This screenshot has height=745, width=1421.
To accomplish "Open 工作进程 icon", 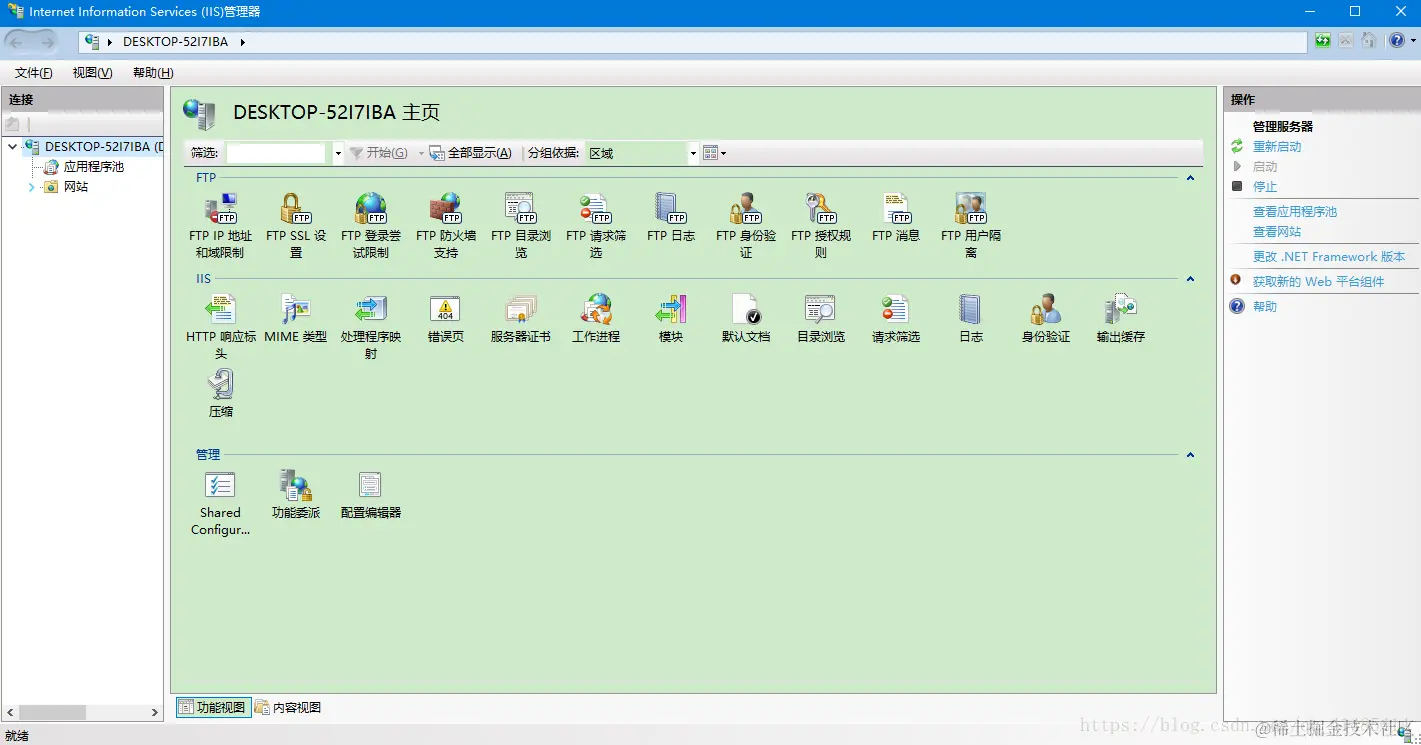I will pyautogui.click(x=596, y=319).
